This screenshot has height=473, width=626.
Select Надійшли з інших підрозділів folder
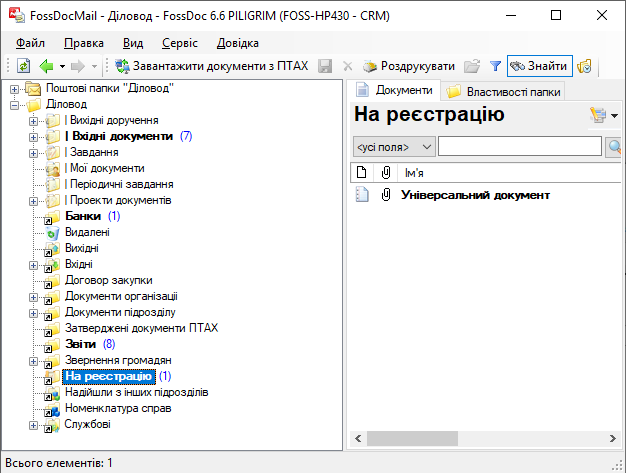[x=137, y=392]
